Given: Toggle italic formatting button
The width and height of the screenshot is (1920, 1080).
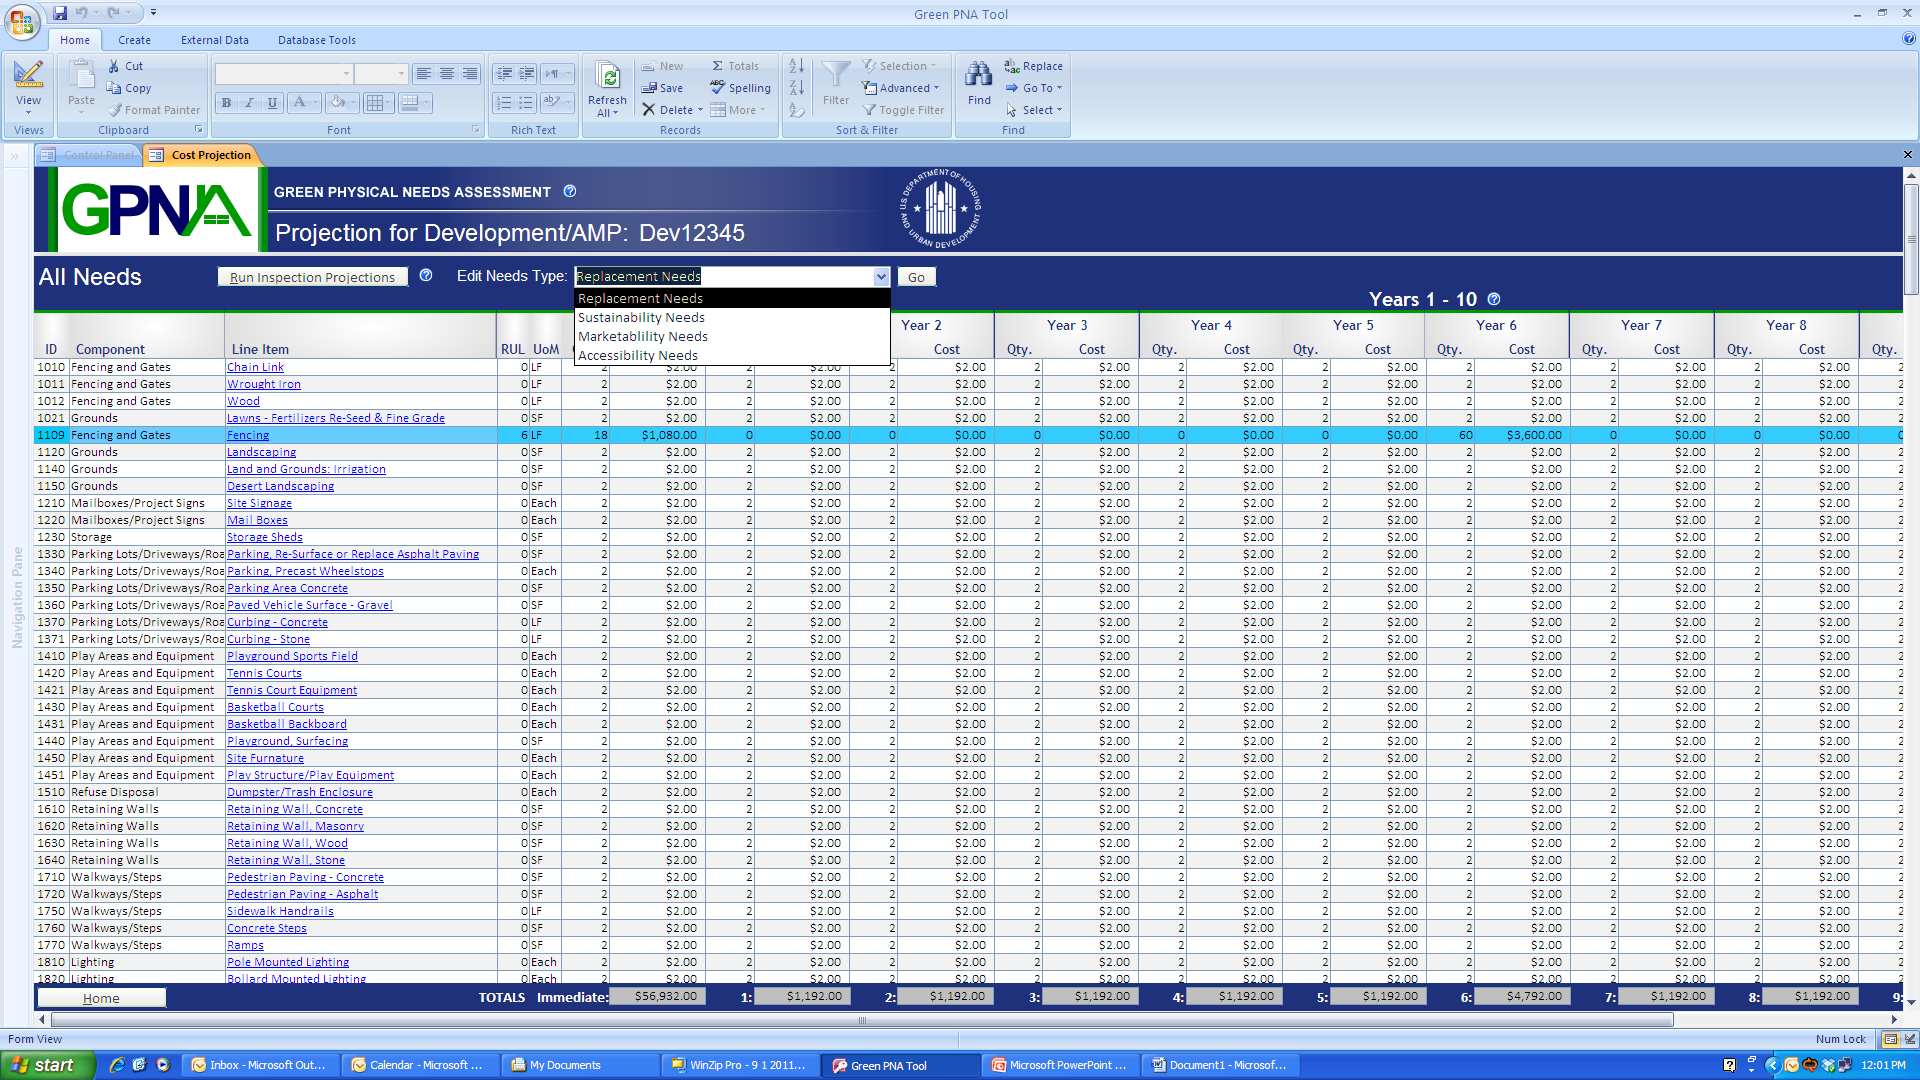Looking at the screenshot, I should (x=249, y=103).
